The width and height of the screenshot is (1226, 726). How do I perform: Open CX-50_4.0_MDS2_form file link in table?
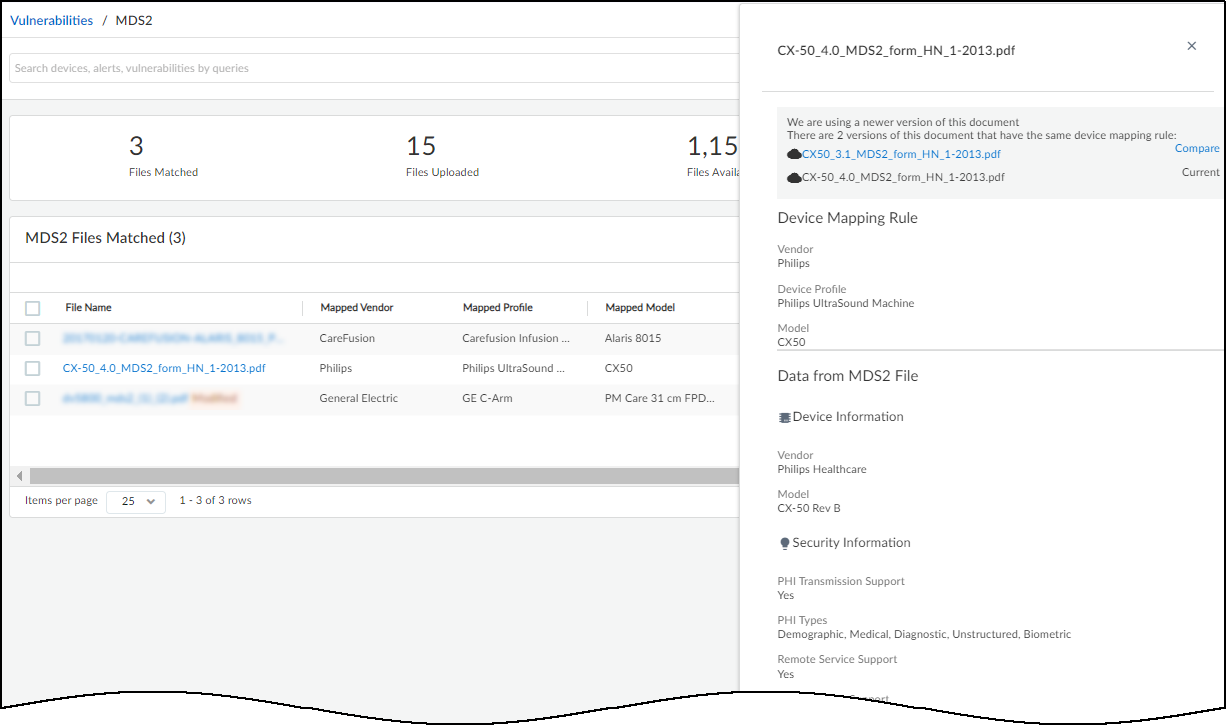pos(164,368)
